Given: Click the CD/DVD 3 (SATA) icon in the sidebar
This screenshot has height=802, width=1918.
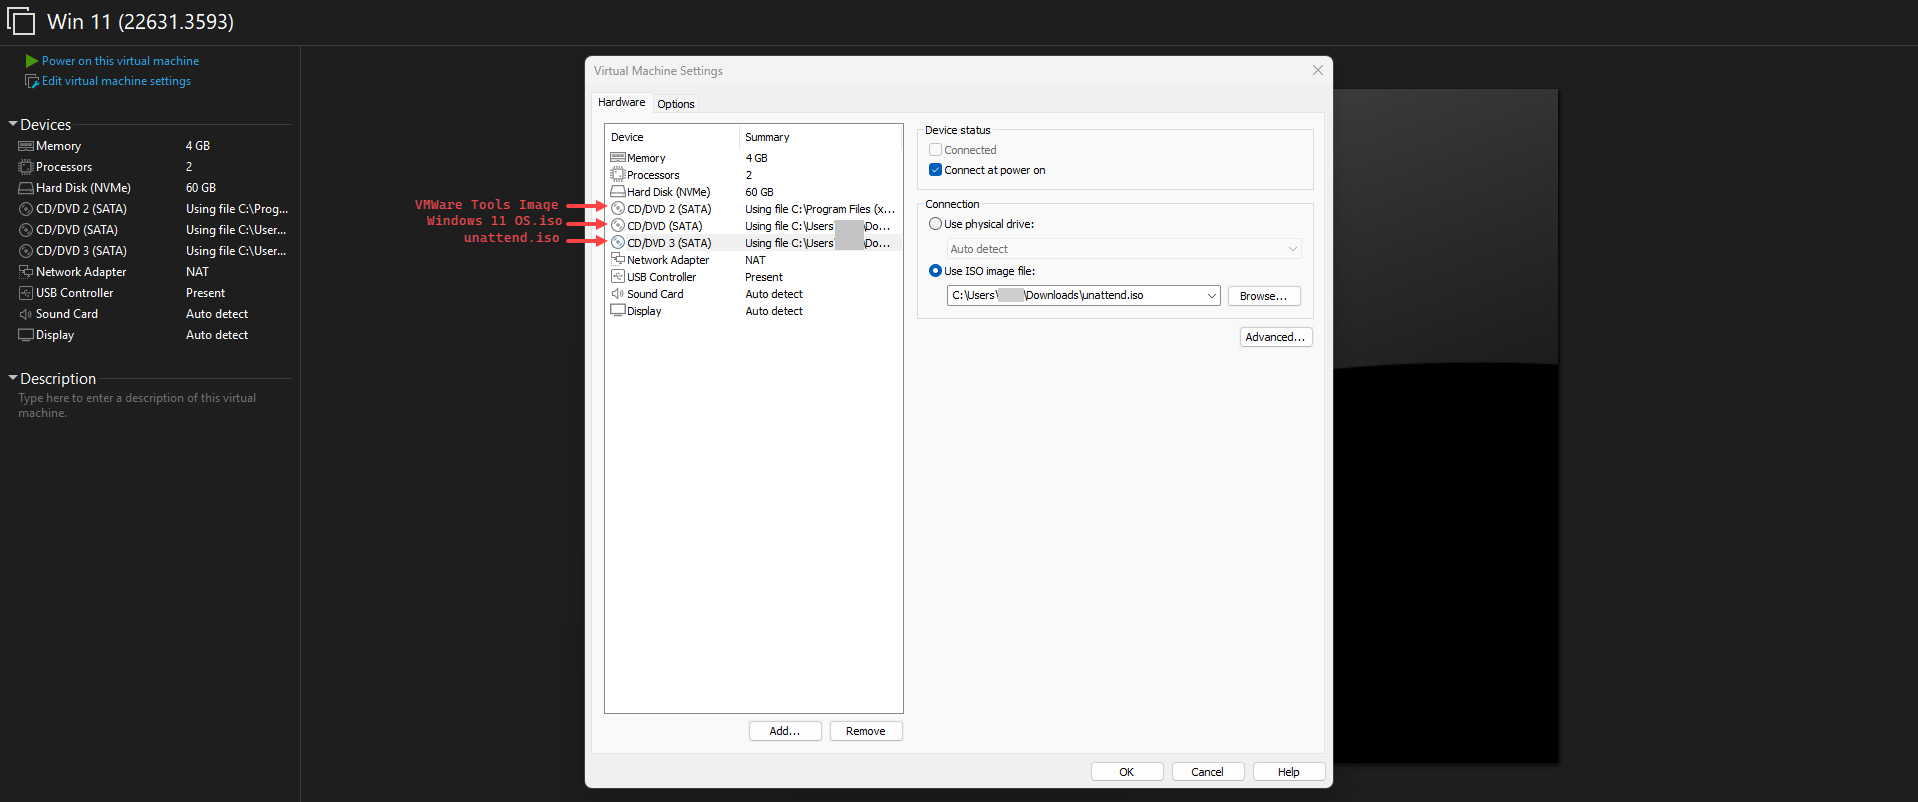Looking at the screenshot, I should 26,251.
